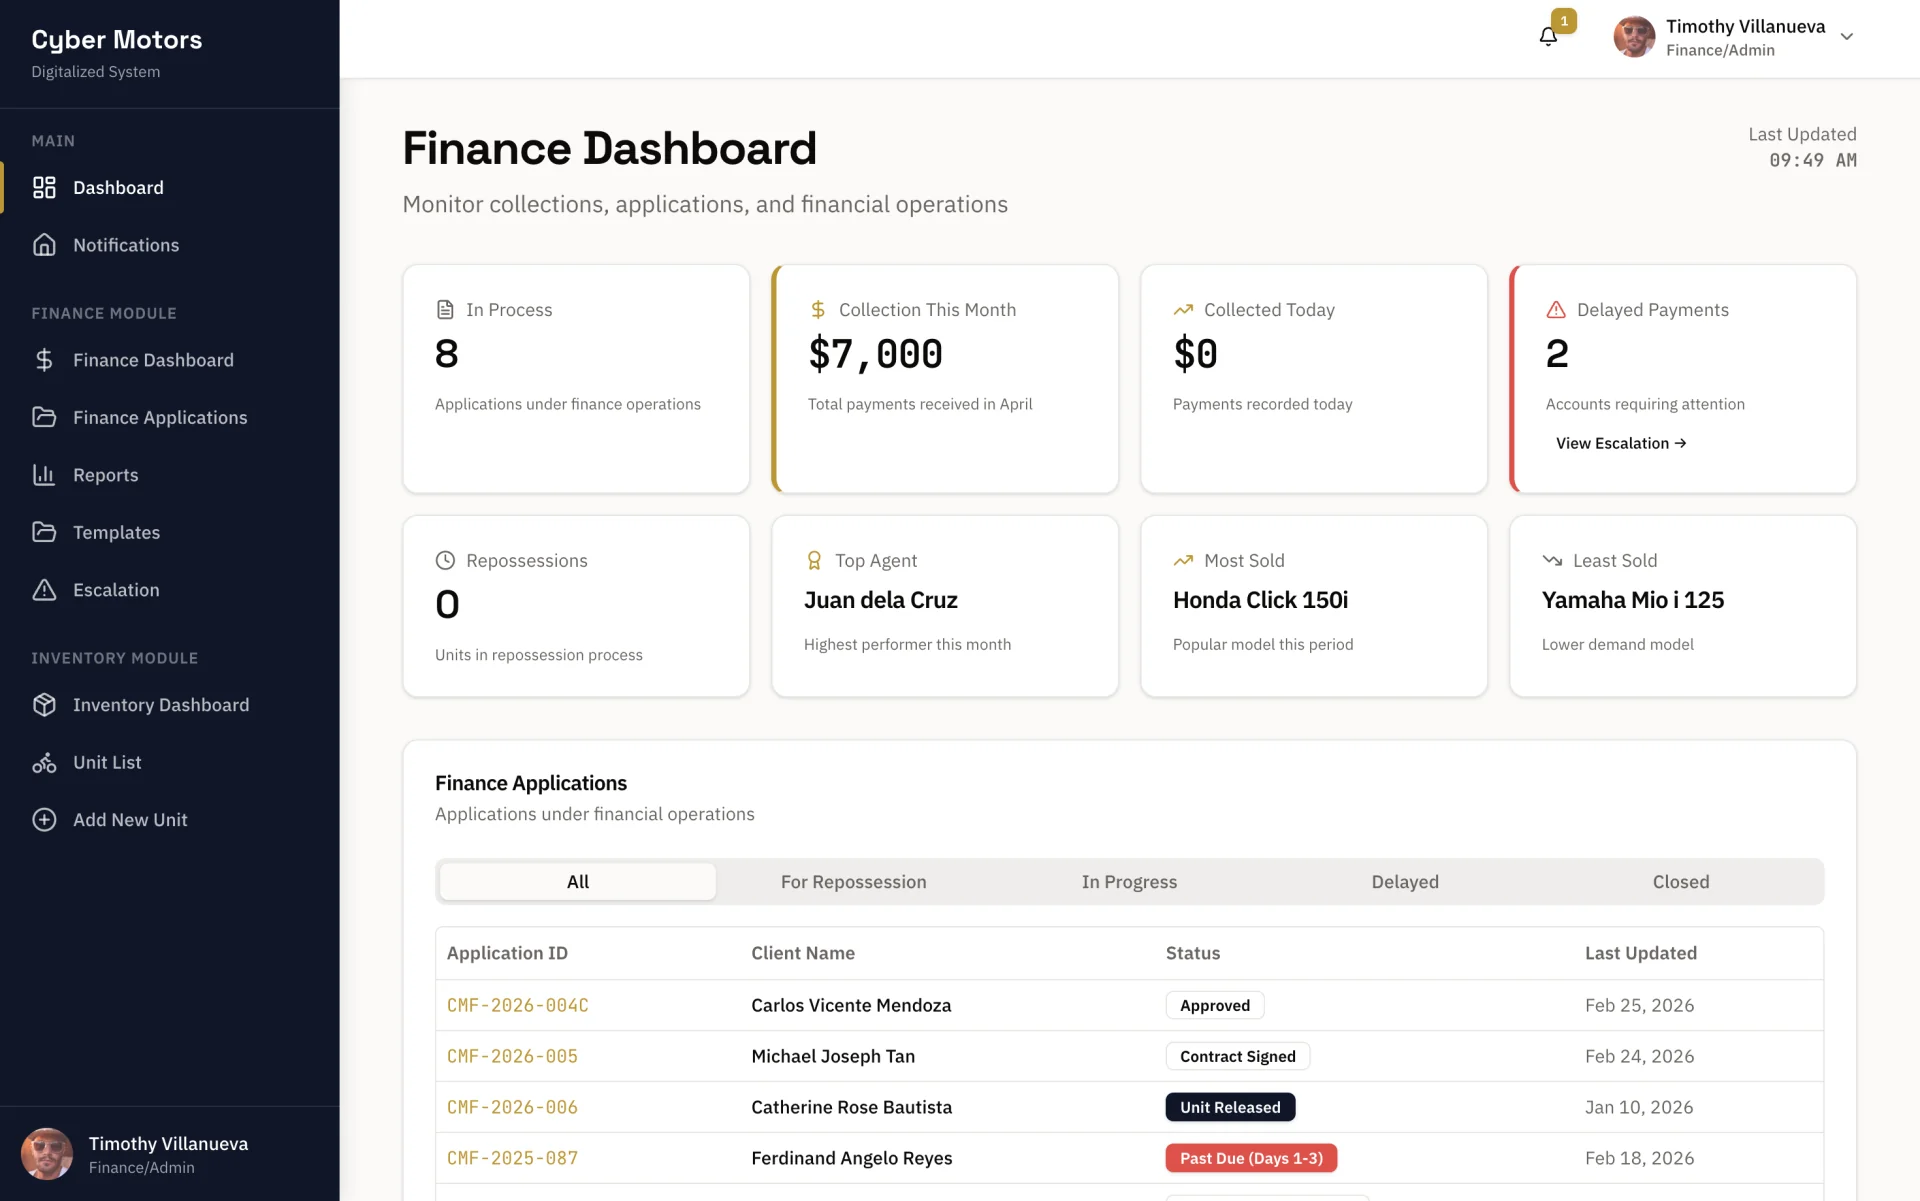Image resolution: width=1920 pixels, height=1201 pixels.
Task: Click the warning triangle icon beside Escalation
Action: [x=44, y=590]
